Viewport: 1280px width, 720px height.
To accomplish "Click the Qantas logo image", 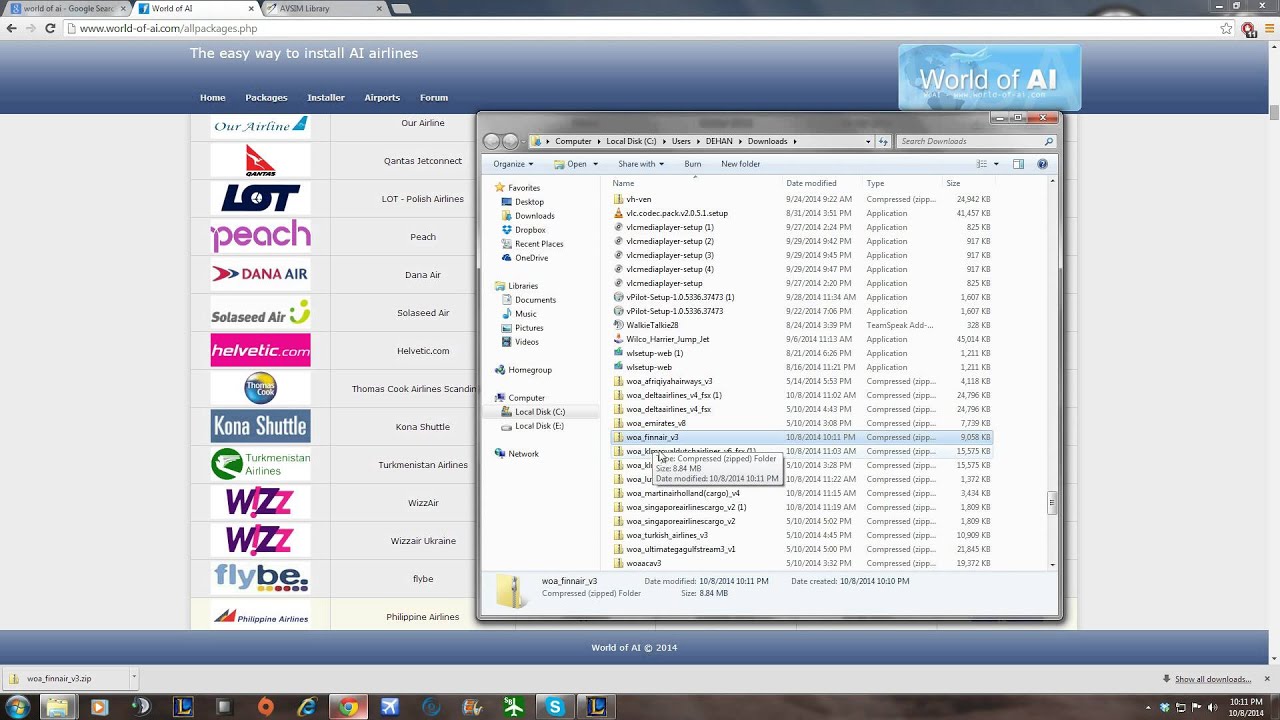I will [x=260, y=160].
